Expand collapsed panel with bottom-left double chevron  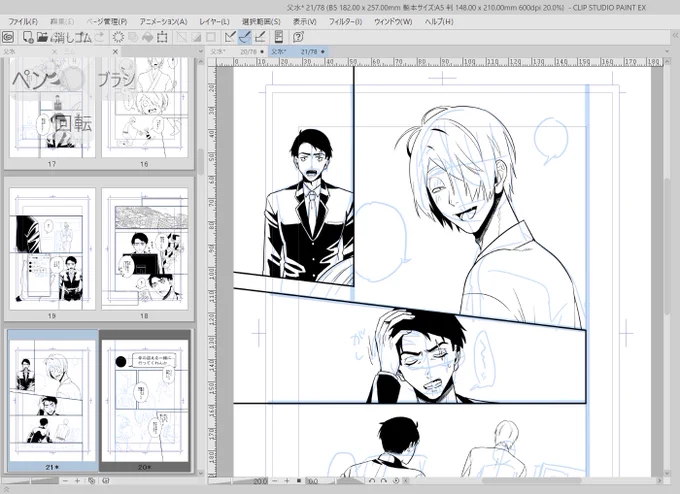click(x=7, y=489)
